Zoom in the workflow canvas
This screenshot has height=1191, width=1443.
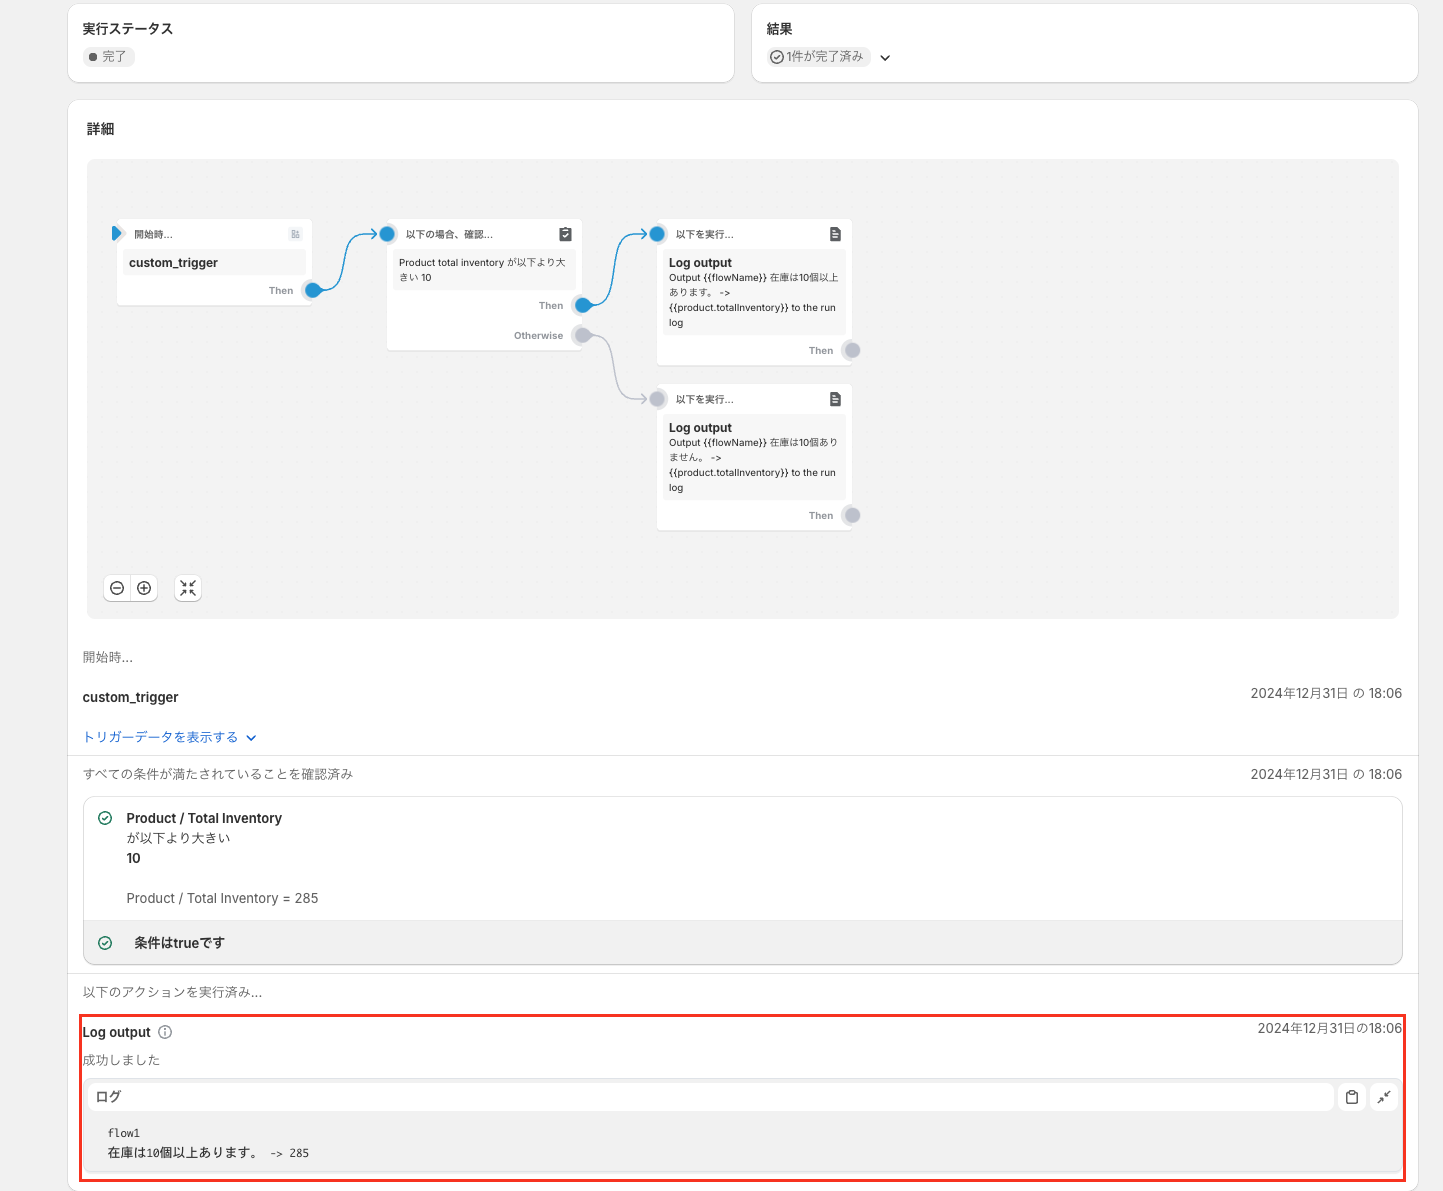pyautogui.click(x=144, y=588)
